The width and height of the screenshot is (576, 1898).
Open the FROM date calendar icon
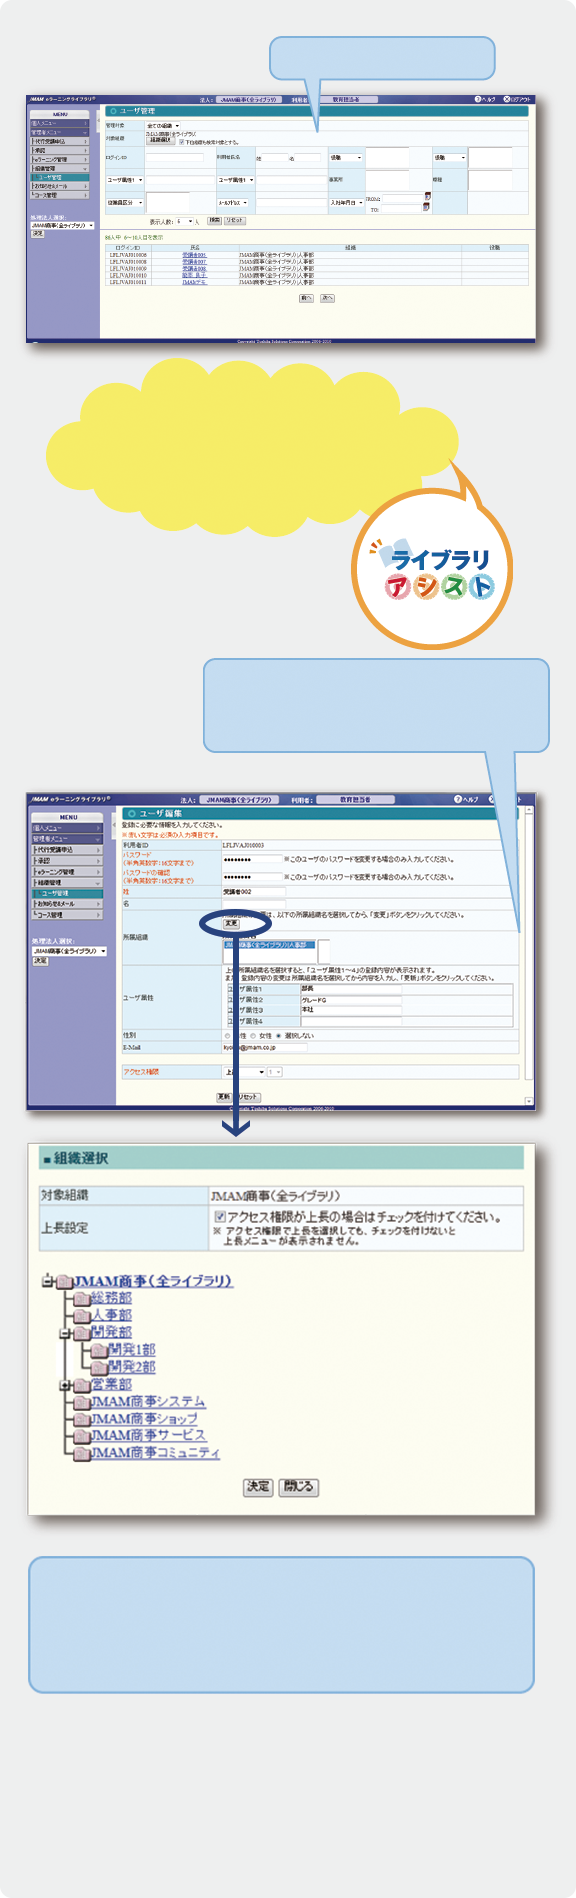(427, 196)
